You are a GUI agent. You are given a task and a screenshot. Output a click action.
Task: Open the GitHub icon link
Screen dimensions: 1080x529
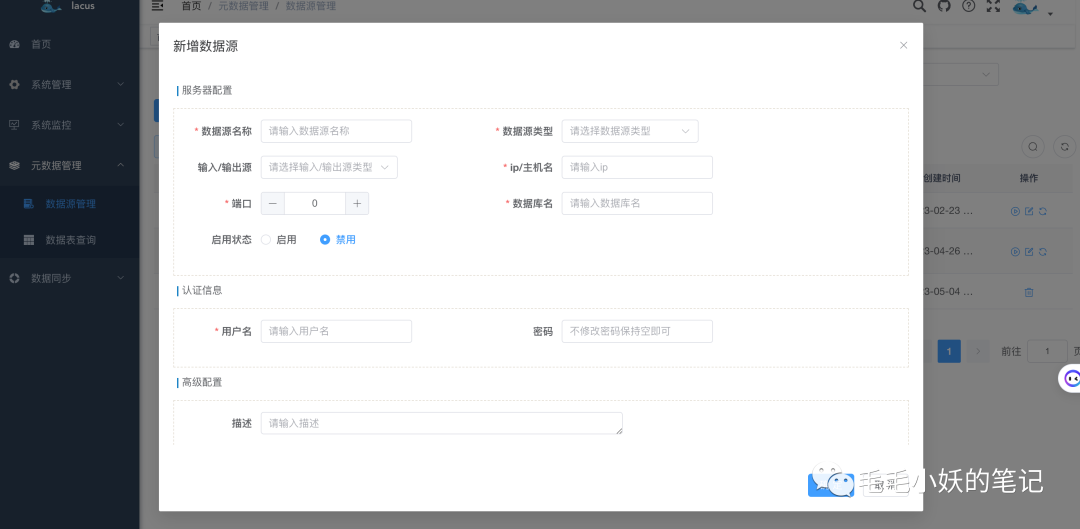(x=944, y=6)
